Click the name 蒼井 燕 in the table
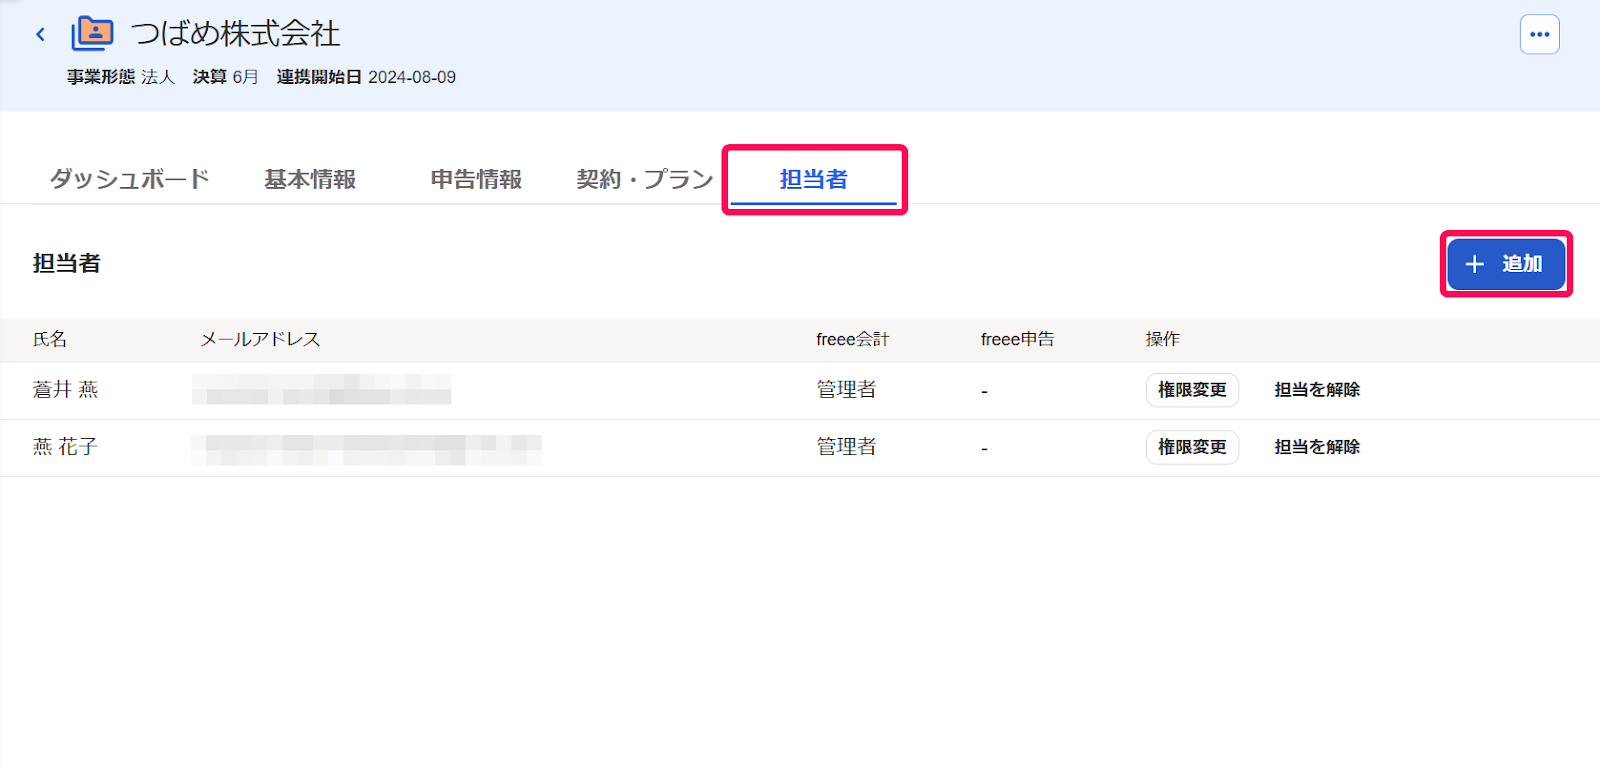The width and height of the screenshot is (1600, 769). coord(65,390)
